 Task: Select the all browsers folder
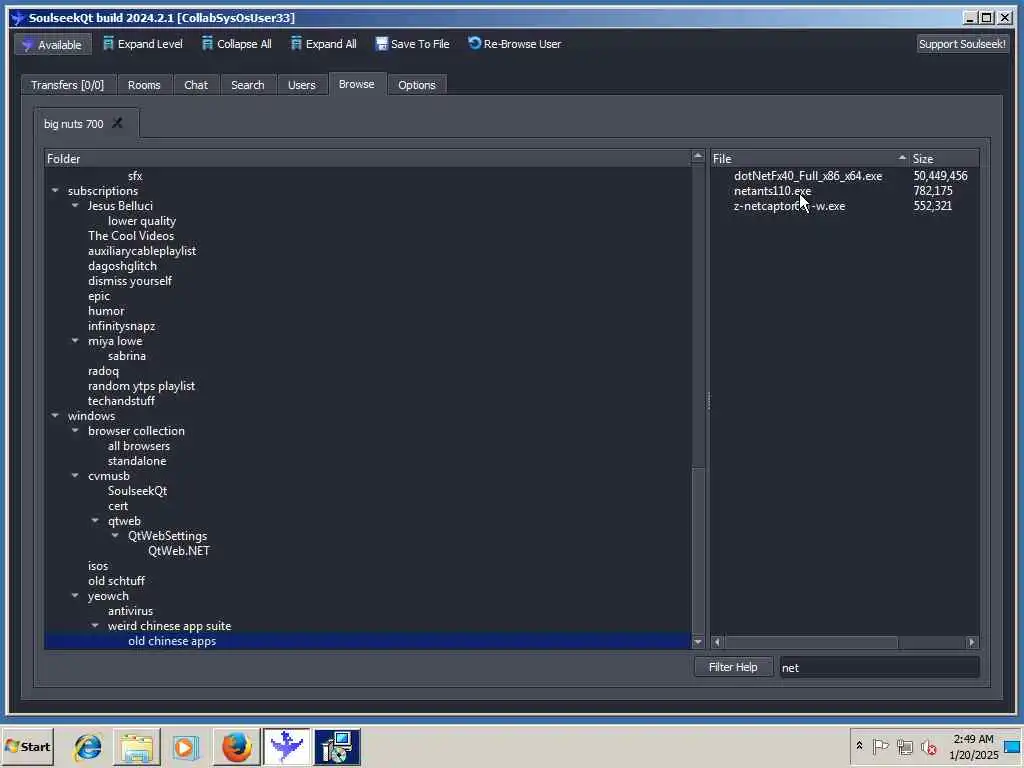click(138, 446)
